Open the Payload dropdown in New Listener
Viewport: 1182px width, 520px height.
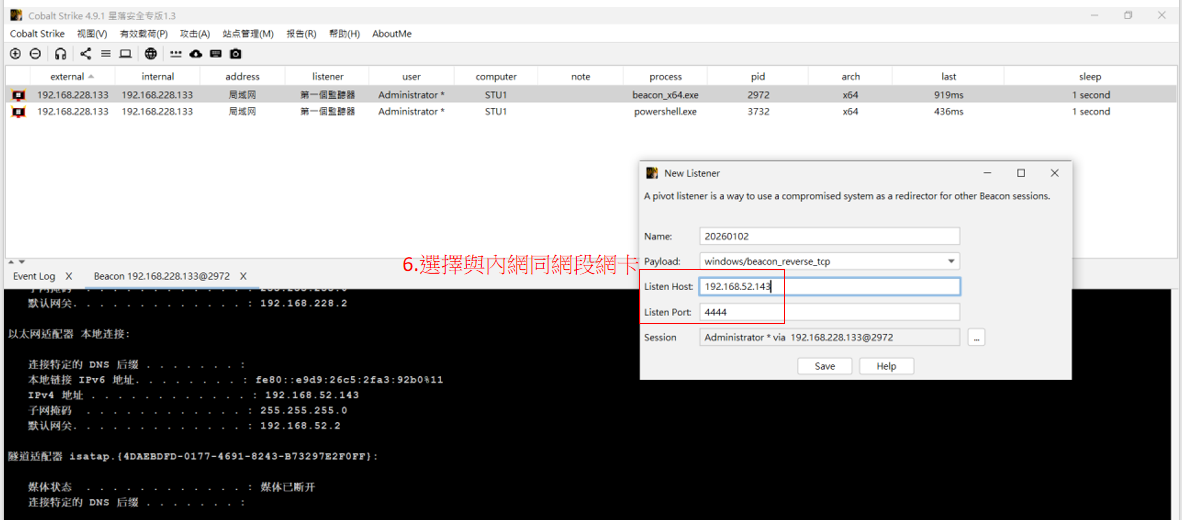point(949,262)
